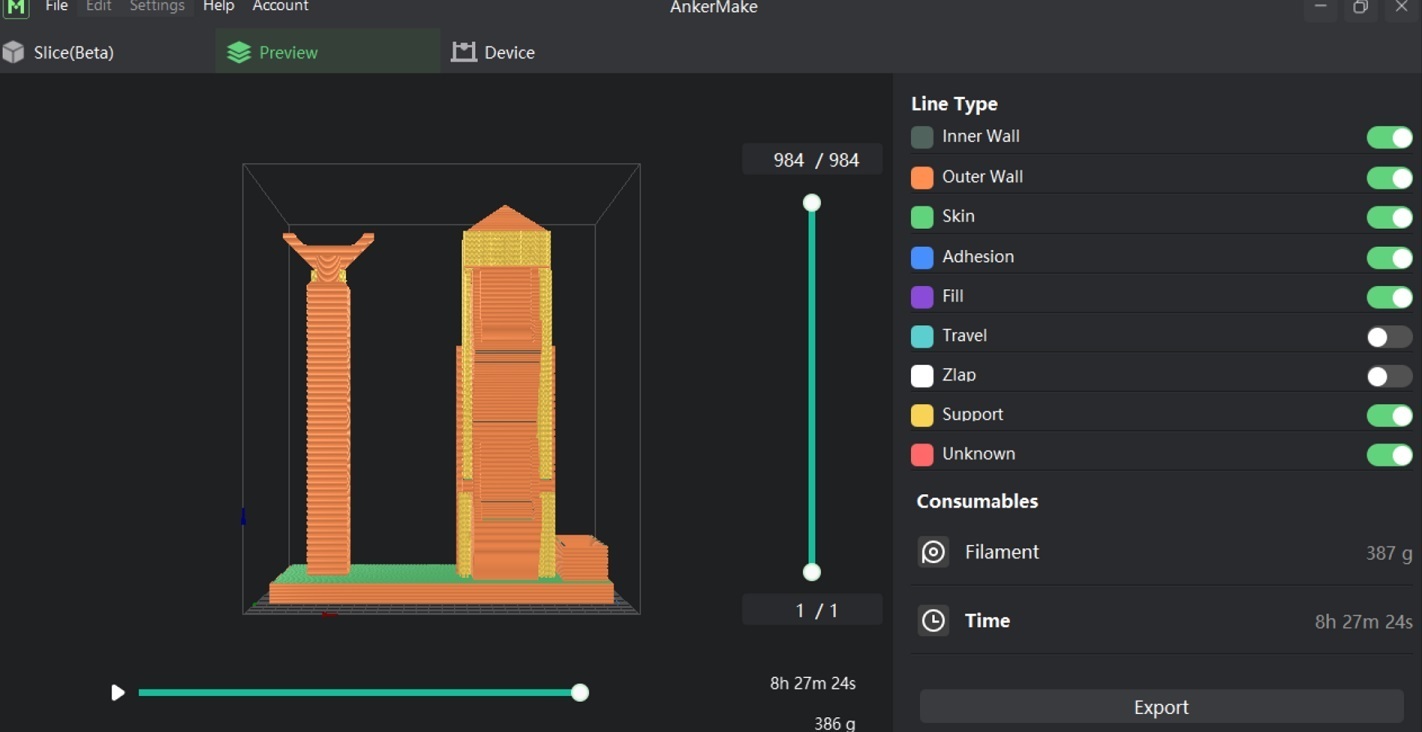Open the Help menu
Image resolution: width=1422 pixels, height=732 pixels.
(x=218, y=7)
